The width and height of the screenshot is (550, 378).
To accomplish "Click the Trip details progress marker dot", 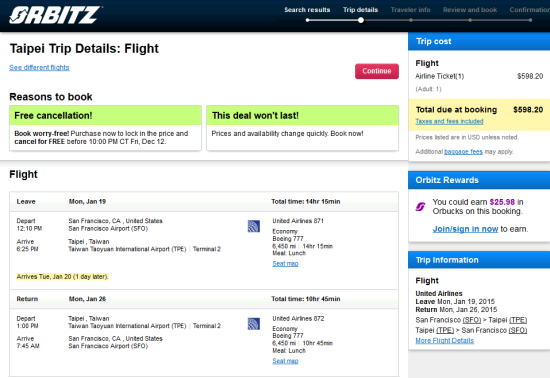I will click(361, 20).
